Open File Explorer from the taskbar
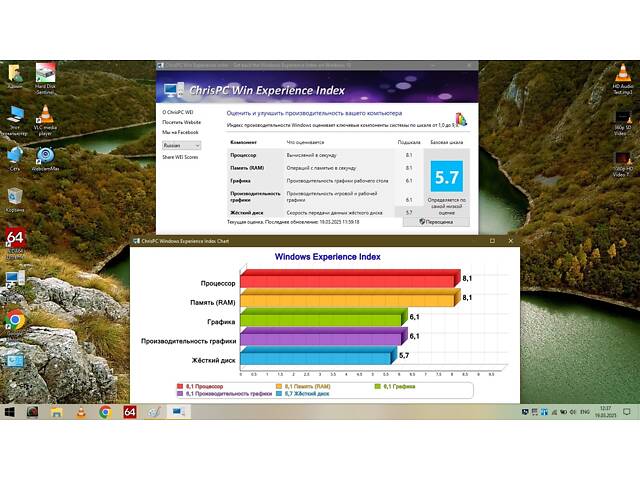This screenshot has height=480, width=640. pos(56,412)
